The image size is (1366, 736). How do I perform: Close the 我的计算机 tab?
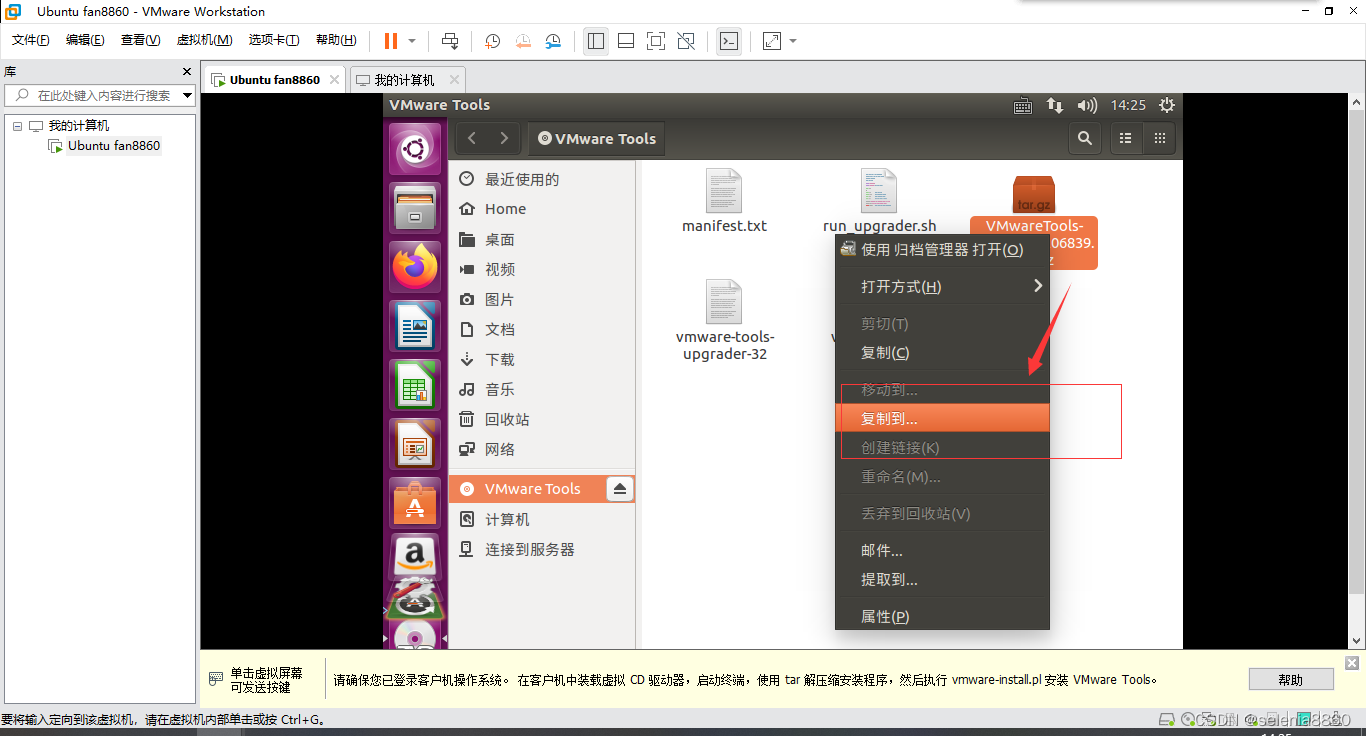pos(454,80)
